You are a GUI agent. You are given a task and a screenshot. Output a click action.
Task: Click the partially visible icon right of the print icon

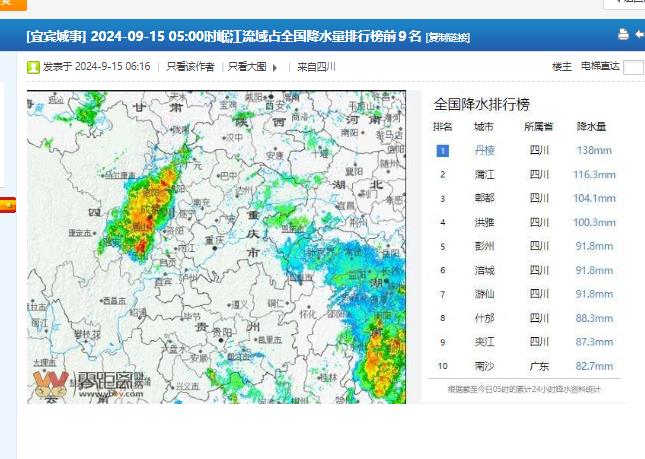(x=640, y=34)
